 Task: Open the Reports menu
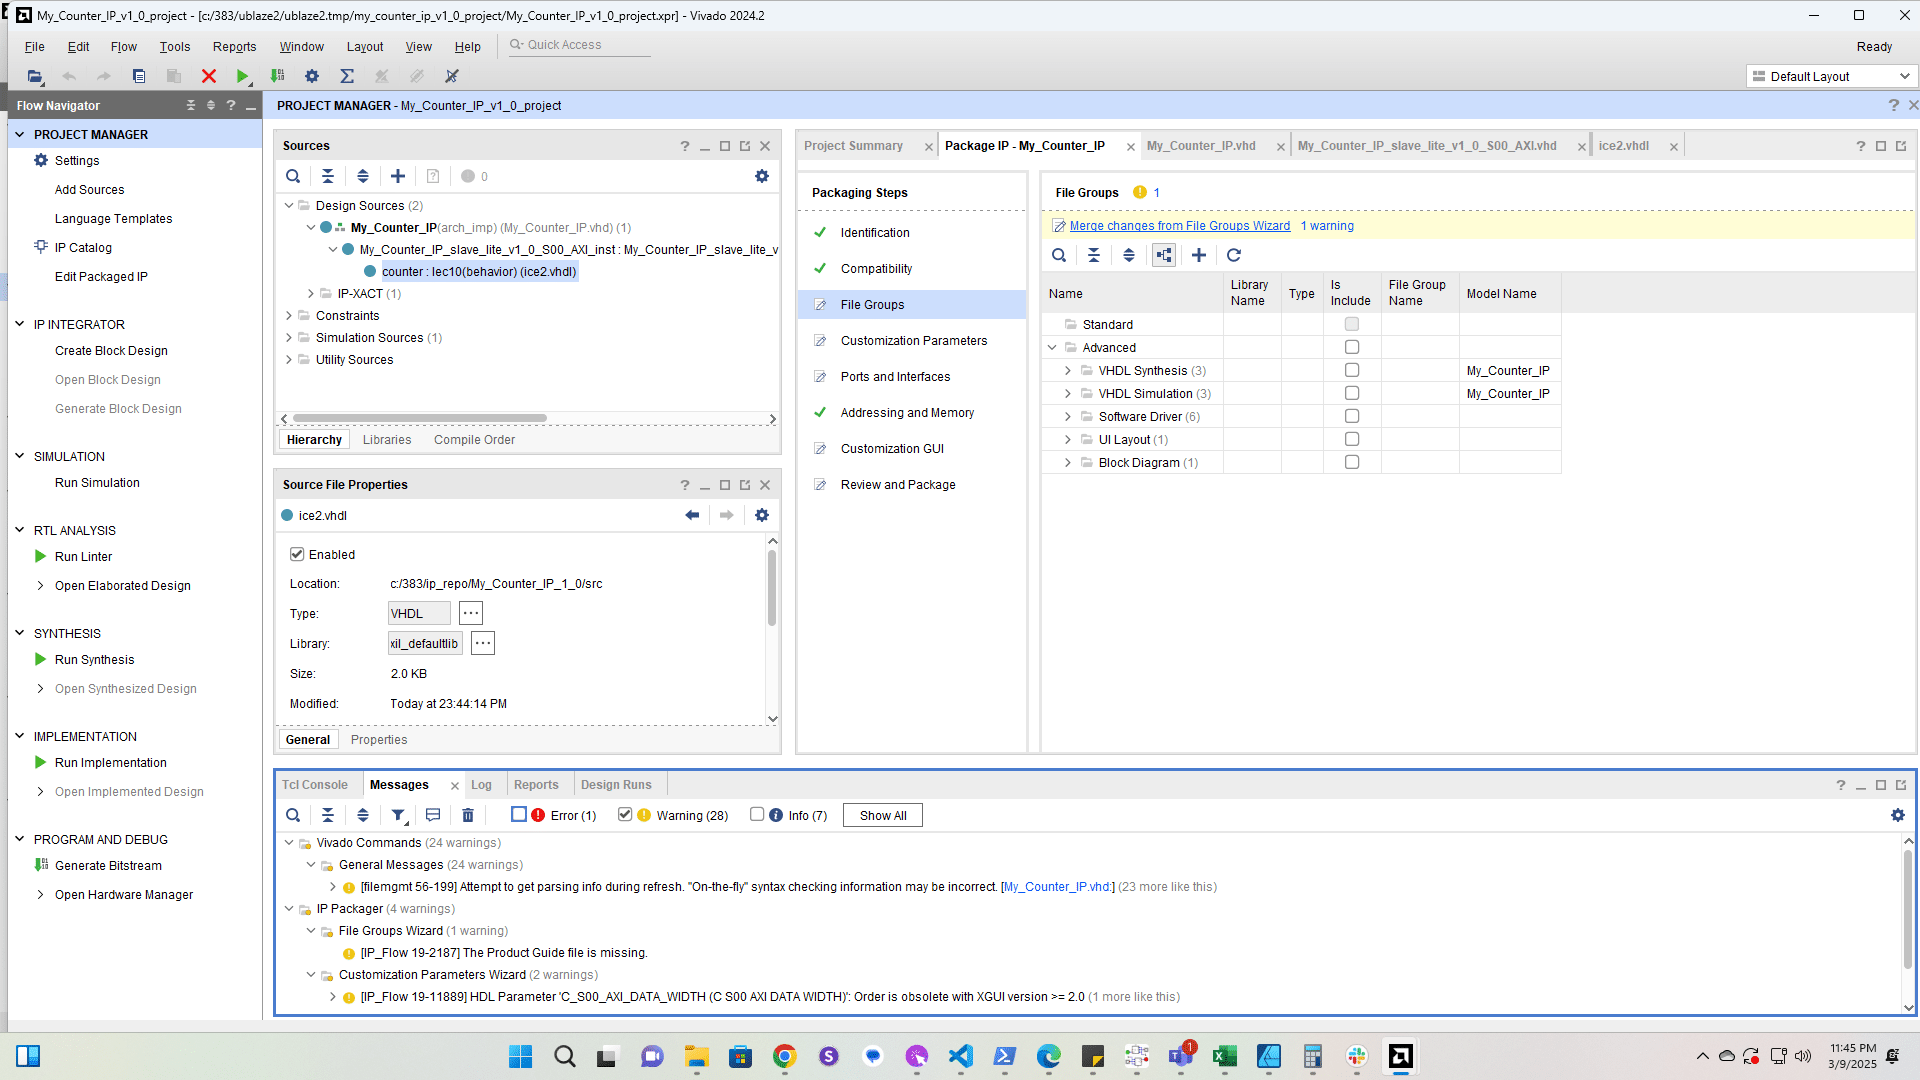(234, 46)
